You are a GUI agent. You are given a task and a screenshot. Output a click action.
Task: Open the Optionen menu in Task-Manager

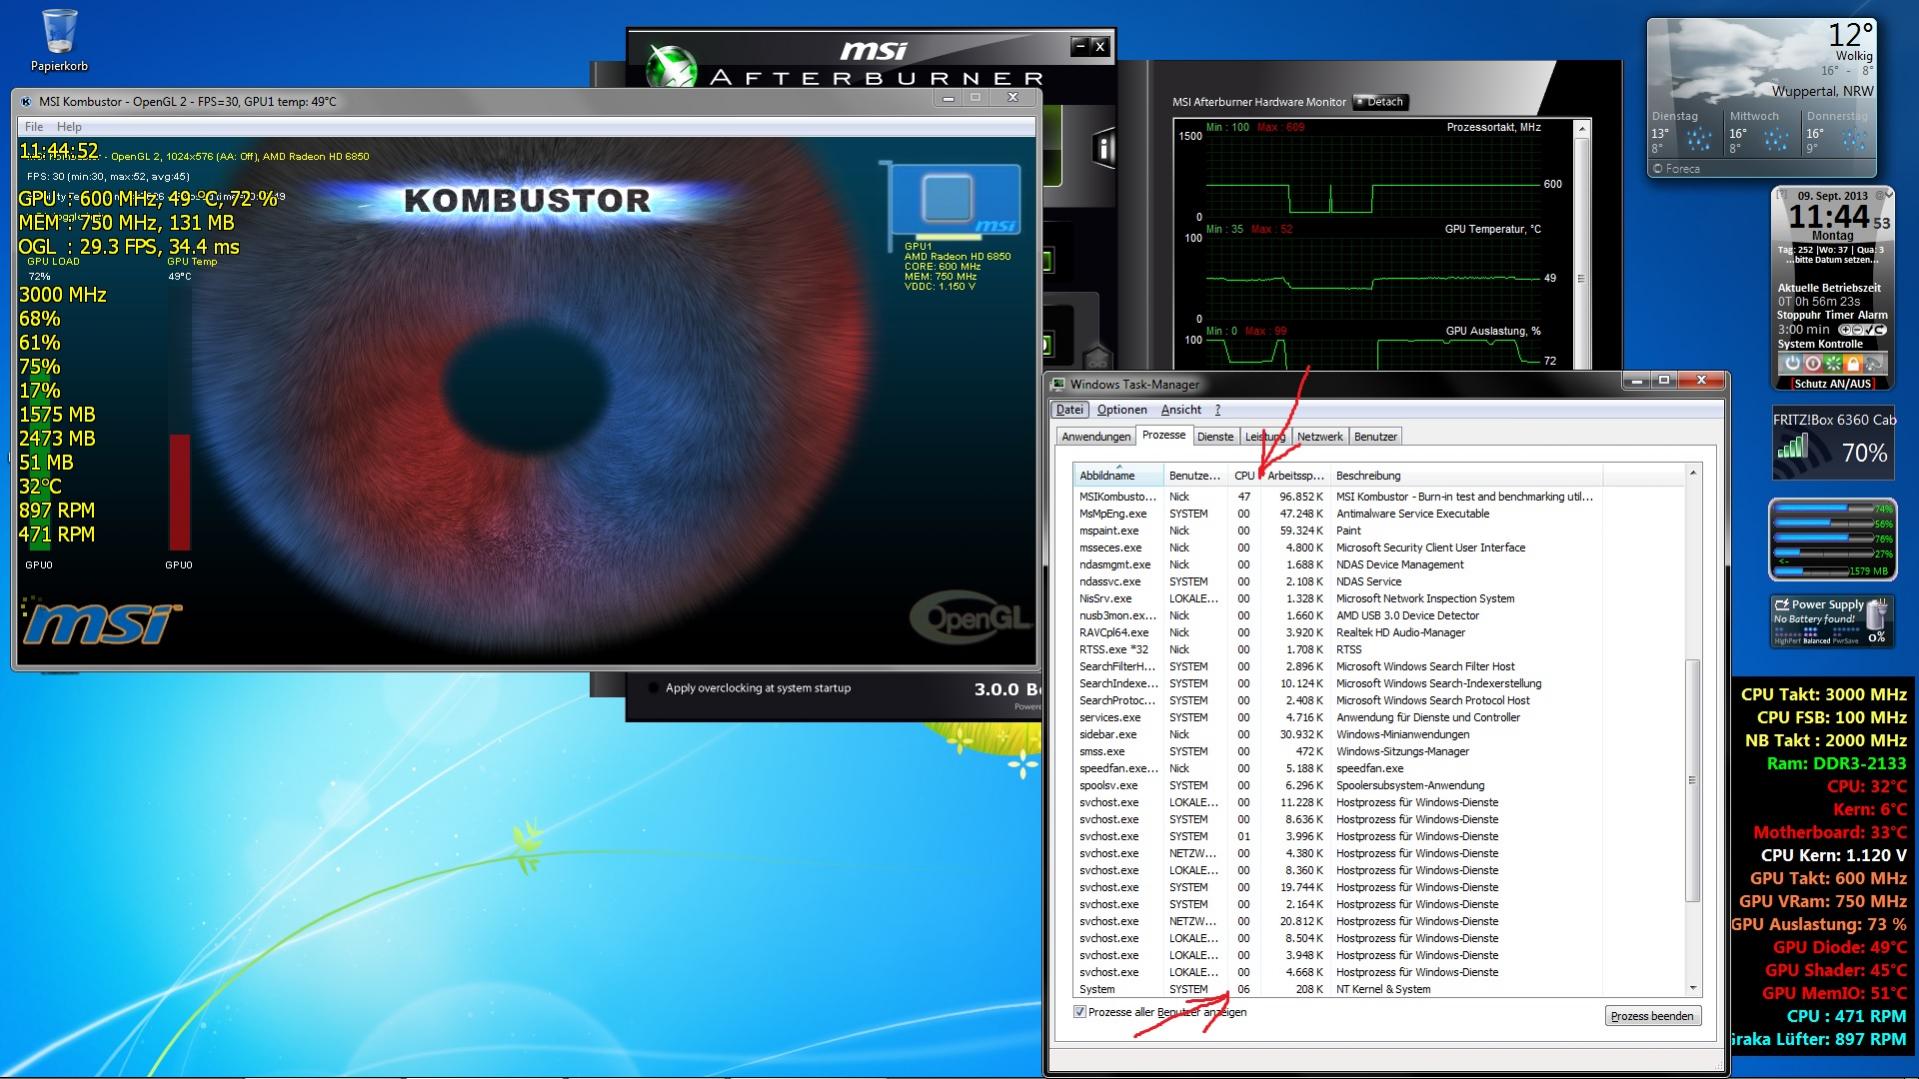[x=1122, y=409]
